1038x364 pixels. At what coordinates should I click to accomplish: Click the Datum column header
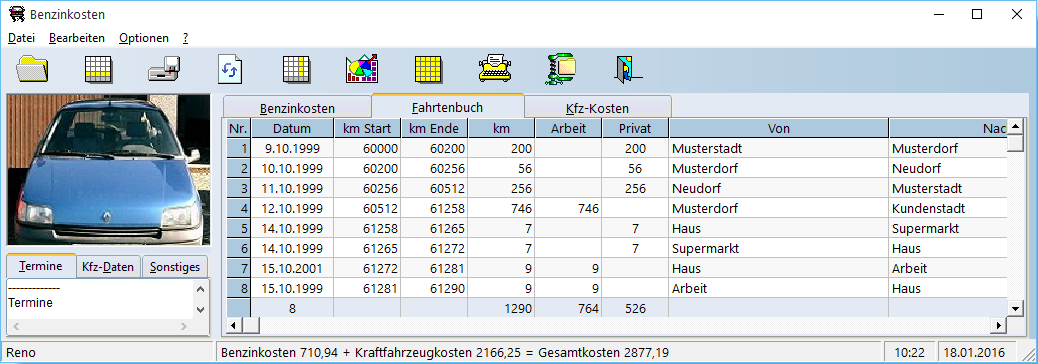[292, 128]
